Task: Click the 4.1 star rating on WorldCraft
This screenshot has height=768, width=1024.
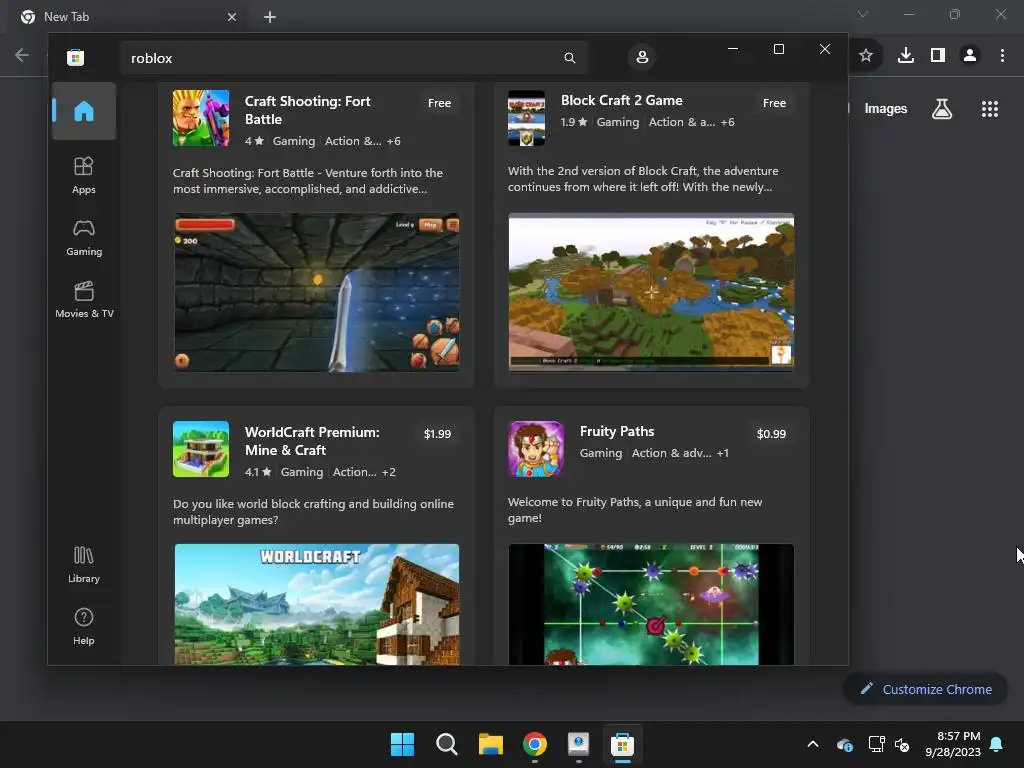Action: tap(258, 472)
